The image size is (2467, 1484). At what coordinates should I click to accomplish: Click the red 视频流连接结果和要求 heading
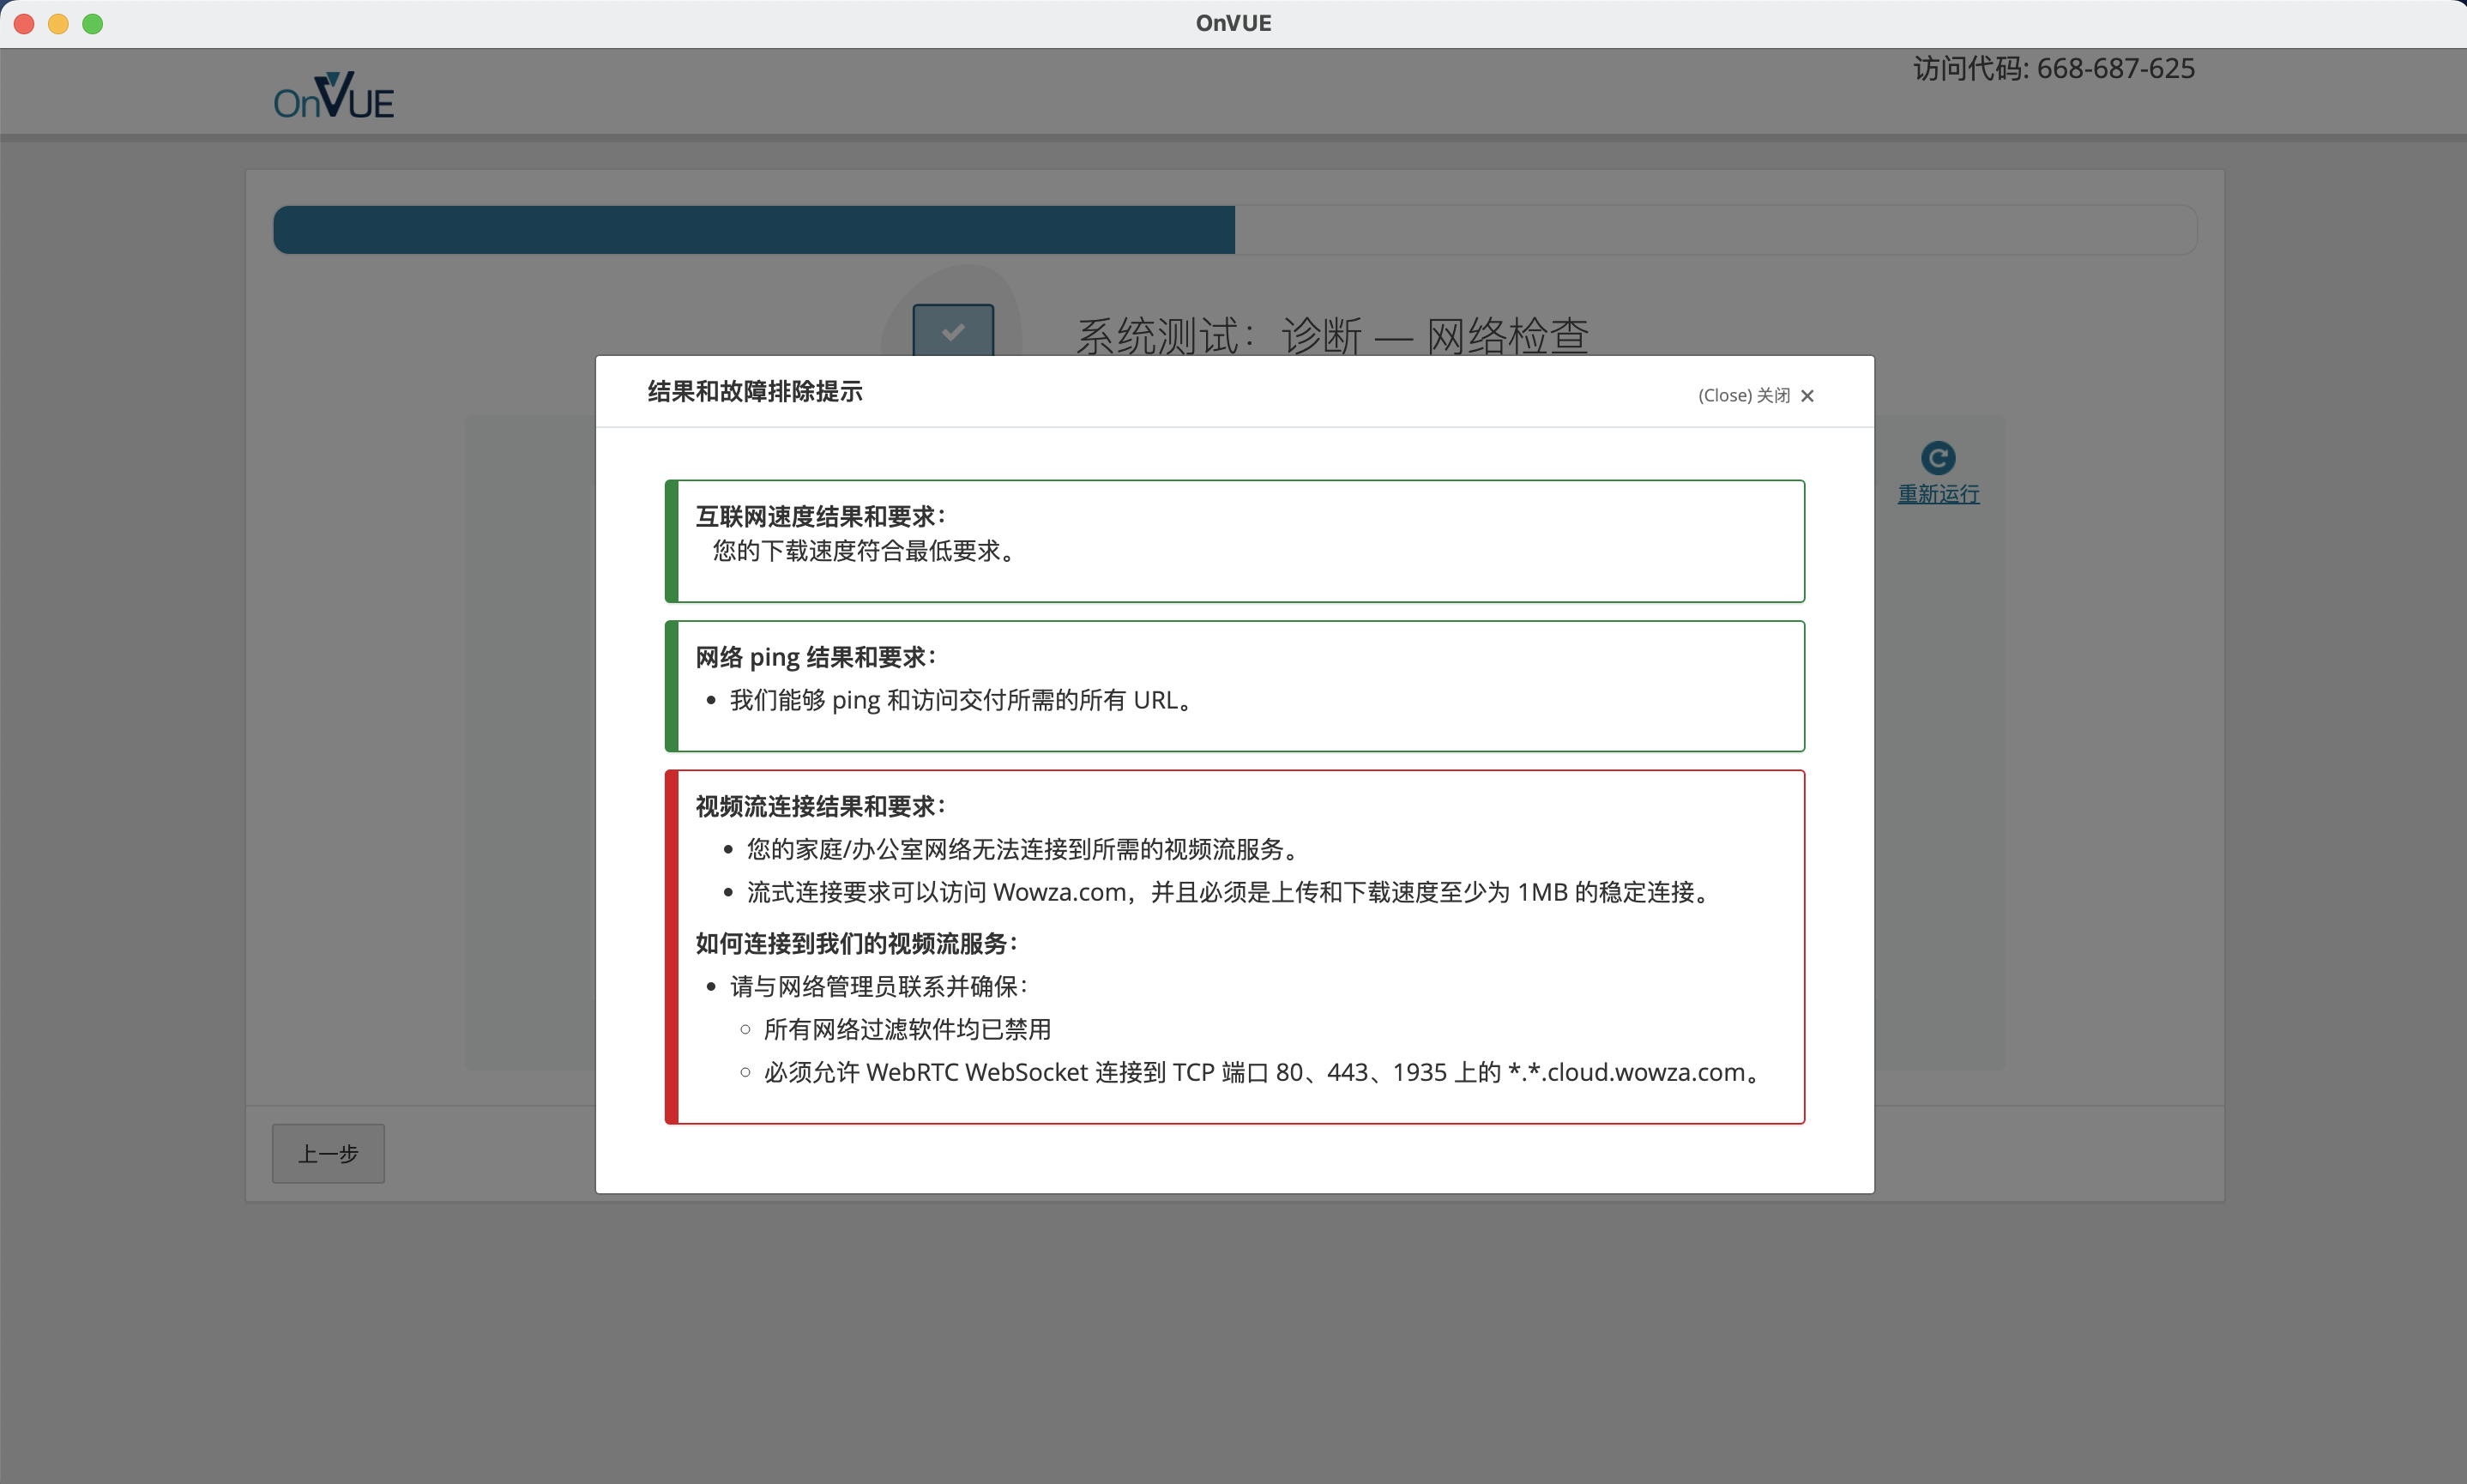(x=820, y=806)
